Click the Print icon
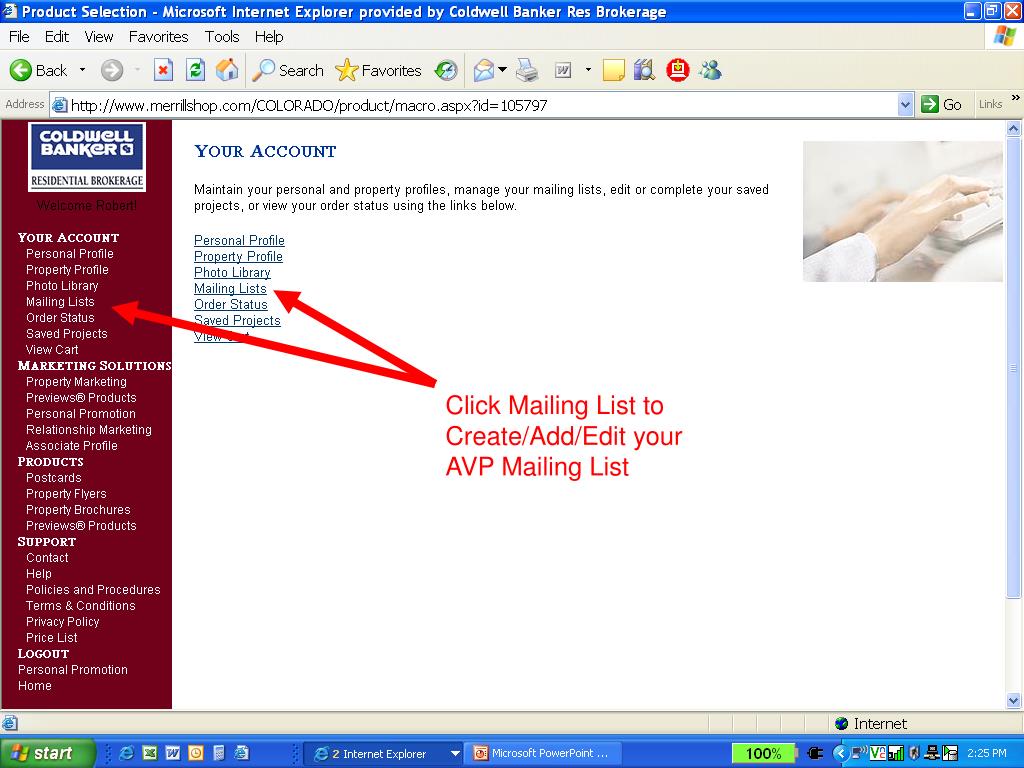 [526, 70]
